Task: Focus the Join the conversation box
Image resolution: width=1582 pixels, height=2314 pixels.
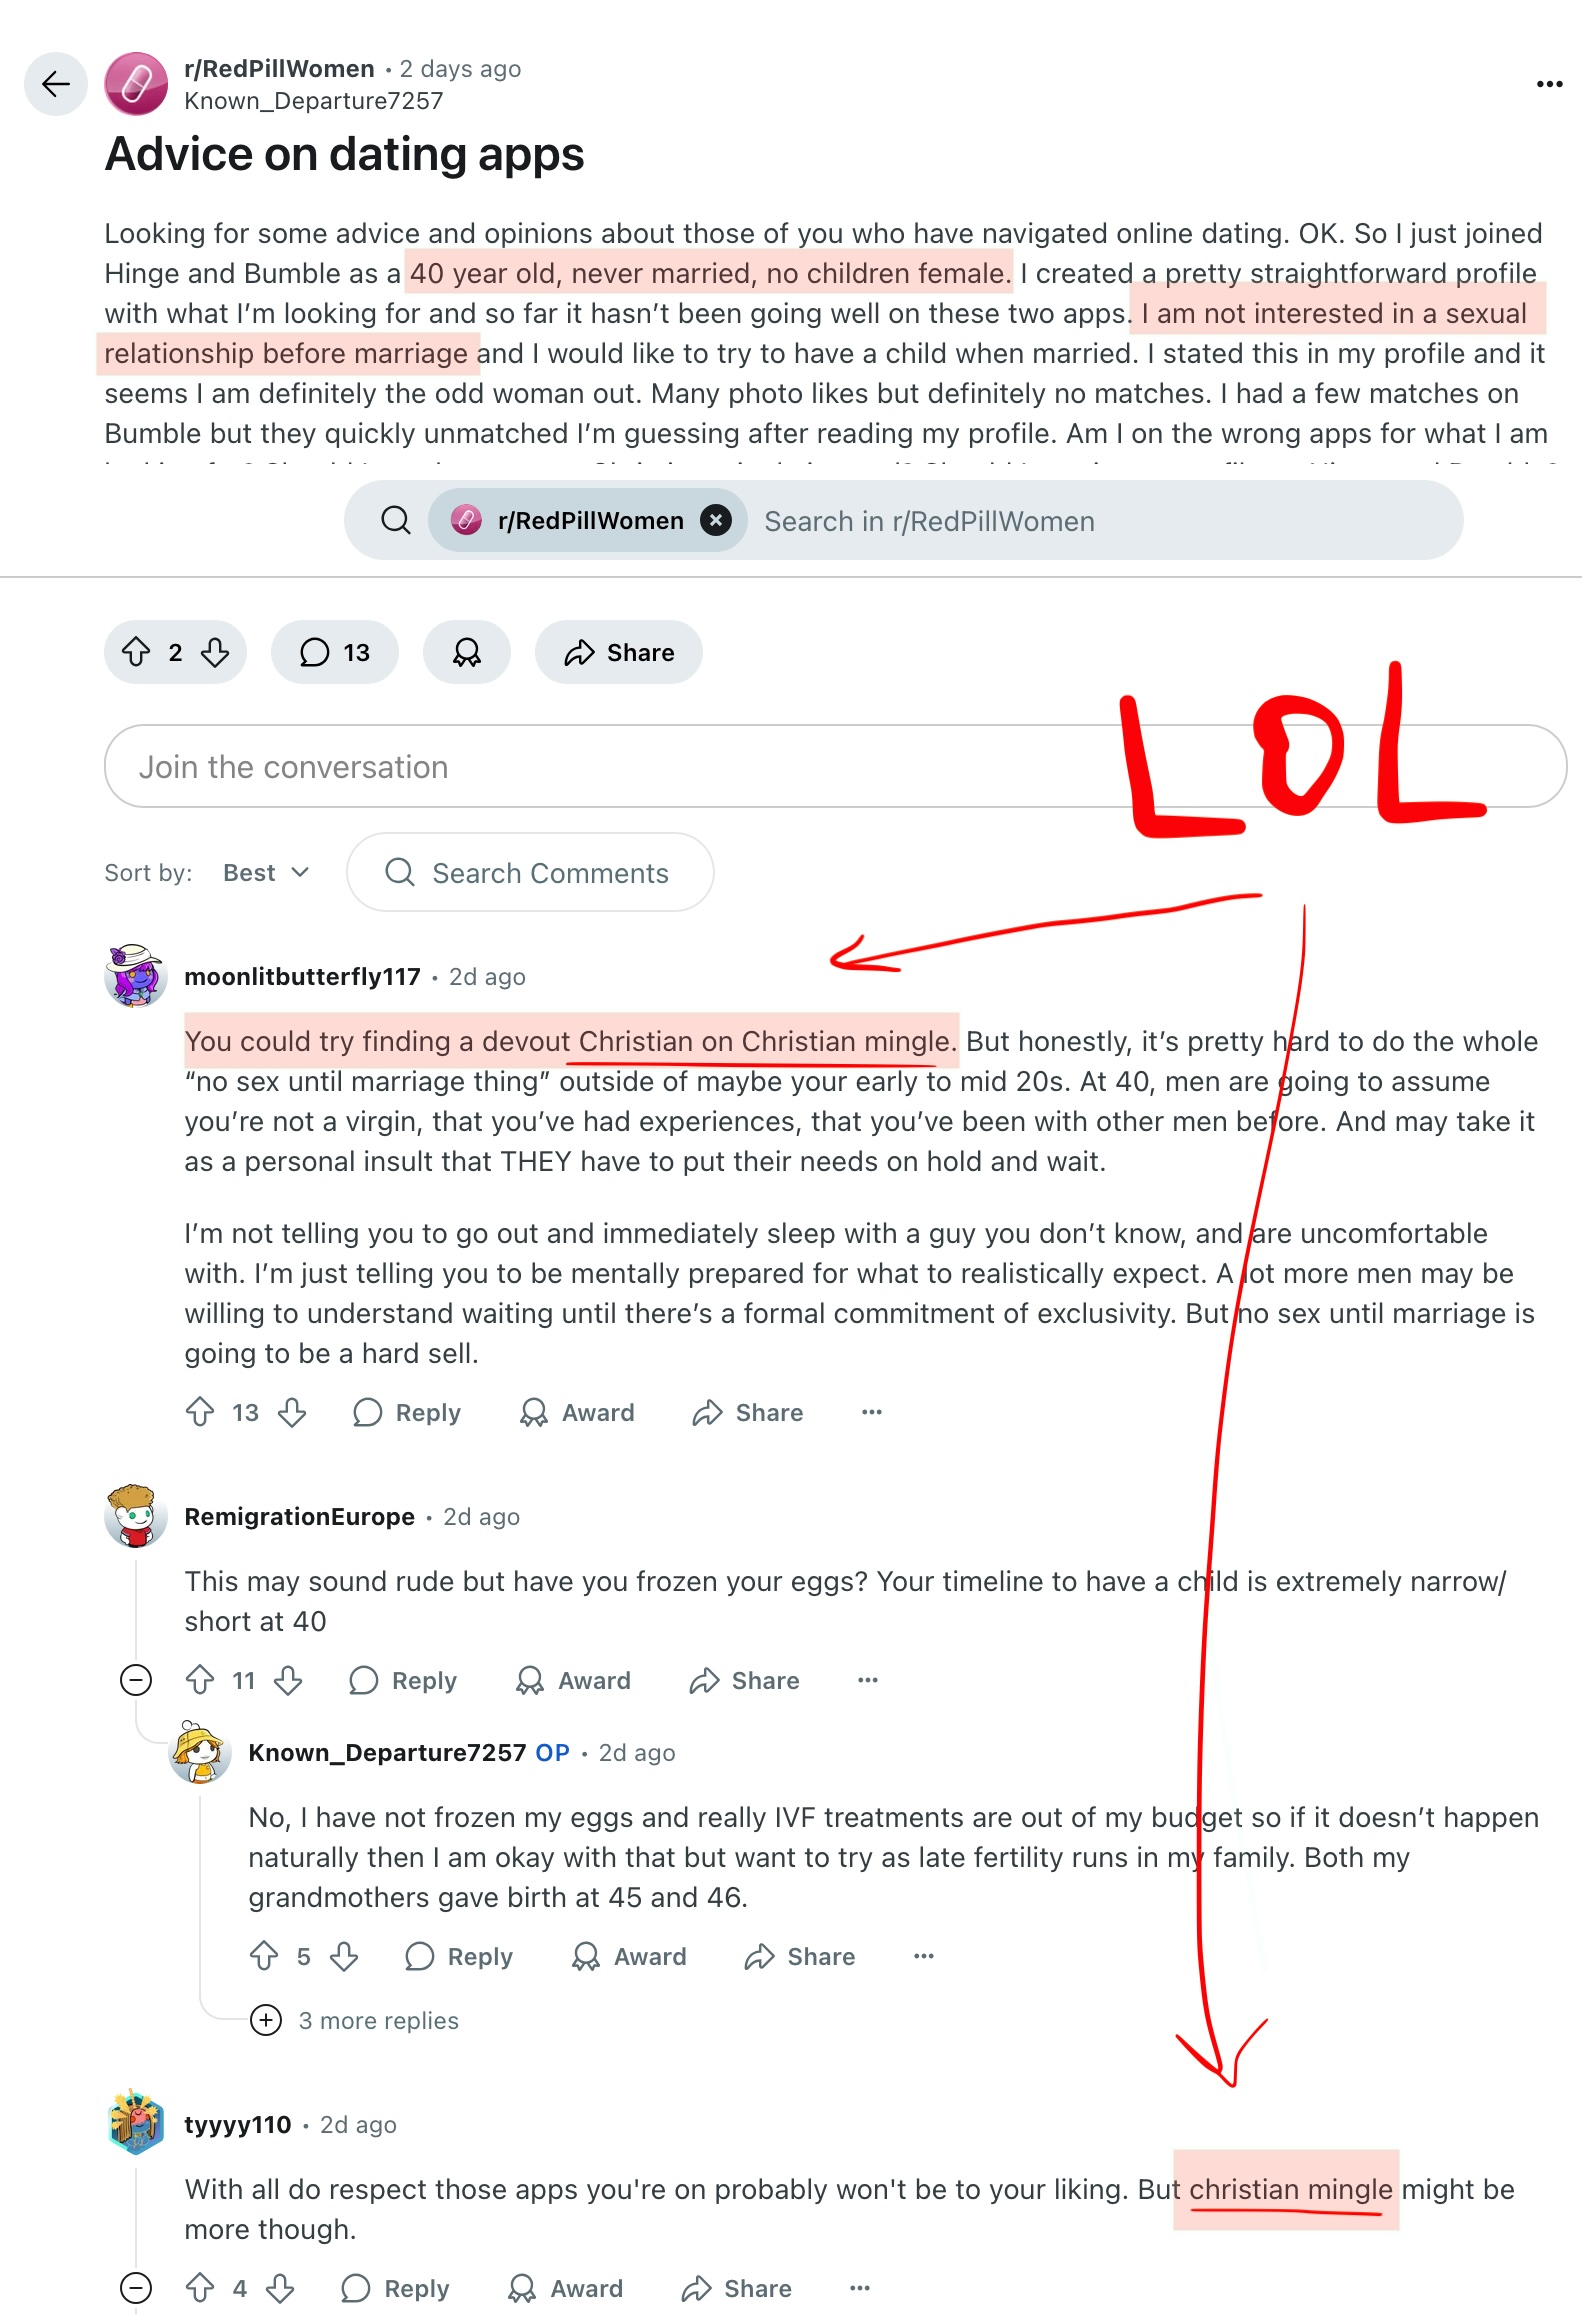Action: (835, 766)
